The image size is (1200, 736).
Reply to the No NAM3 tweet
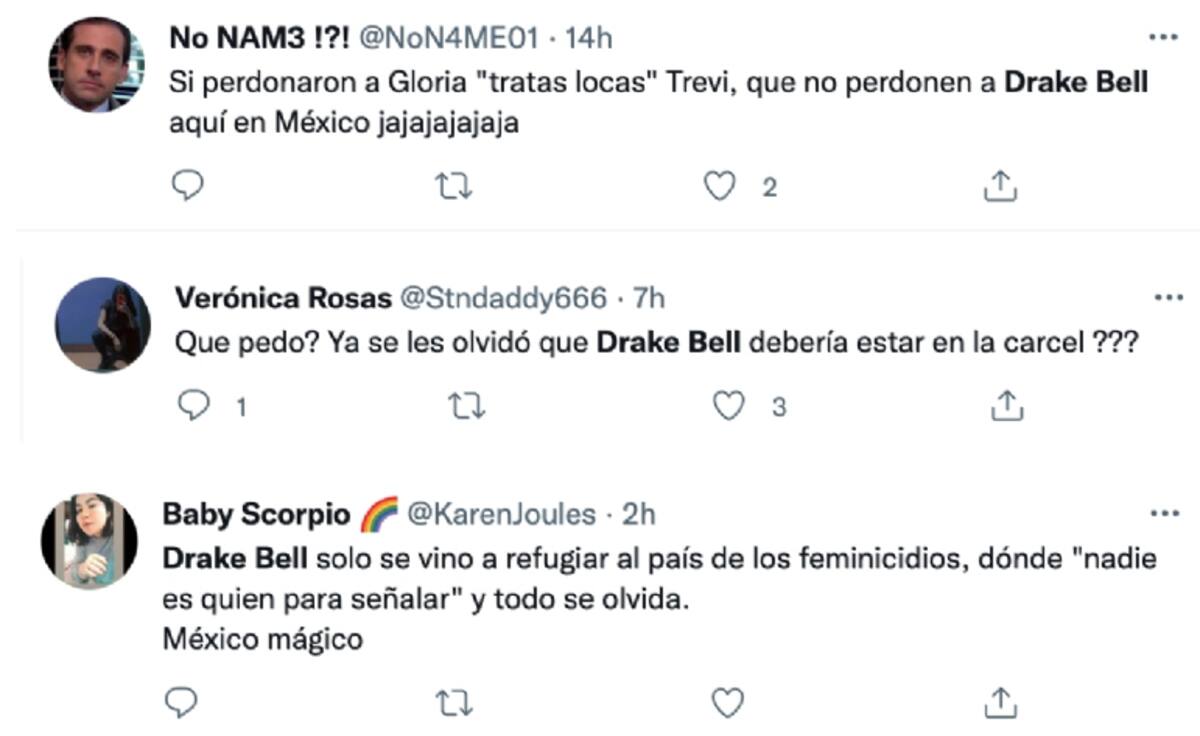point(187,186)
